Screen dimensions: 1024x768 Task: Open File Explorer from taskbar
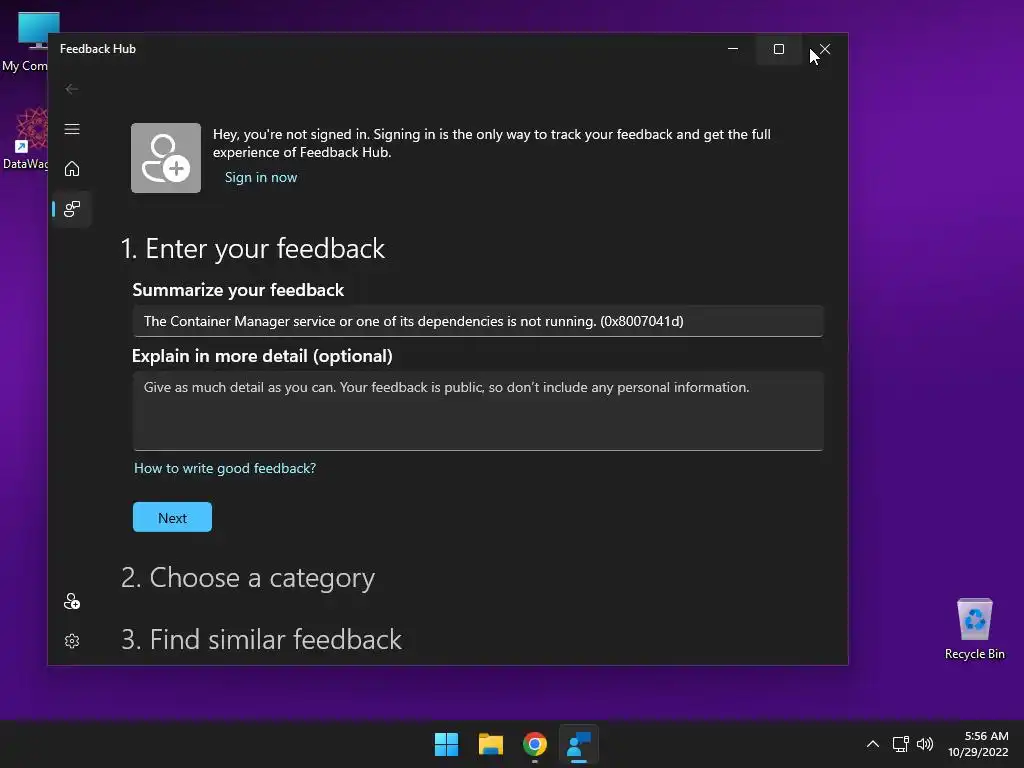(490, 744)
